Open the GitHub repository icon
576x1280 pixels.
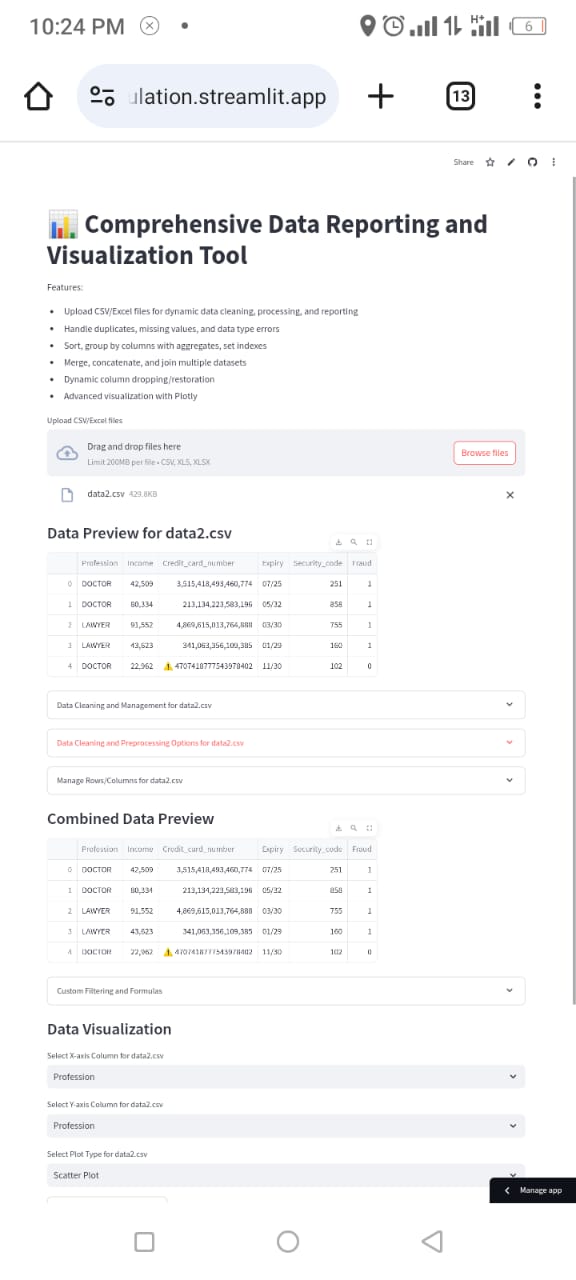click(532, 162)
